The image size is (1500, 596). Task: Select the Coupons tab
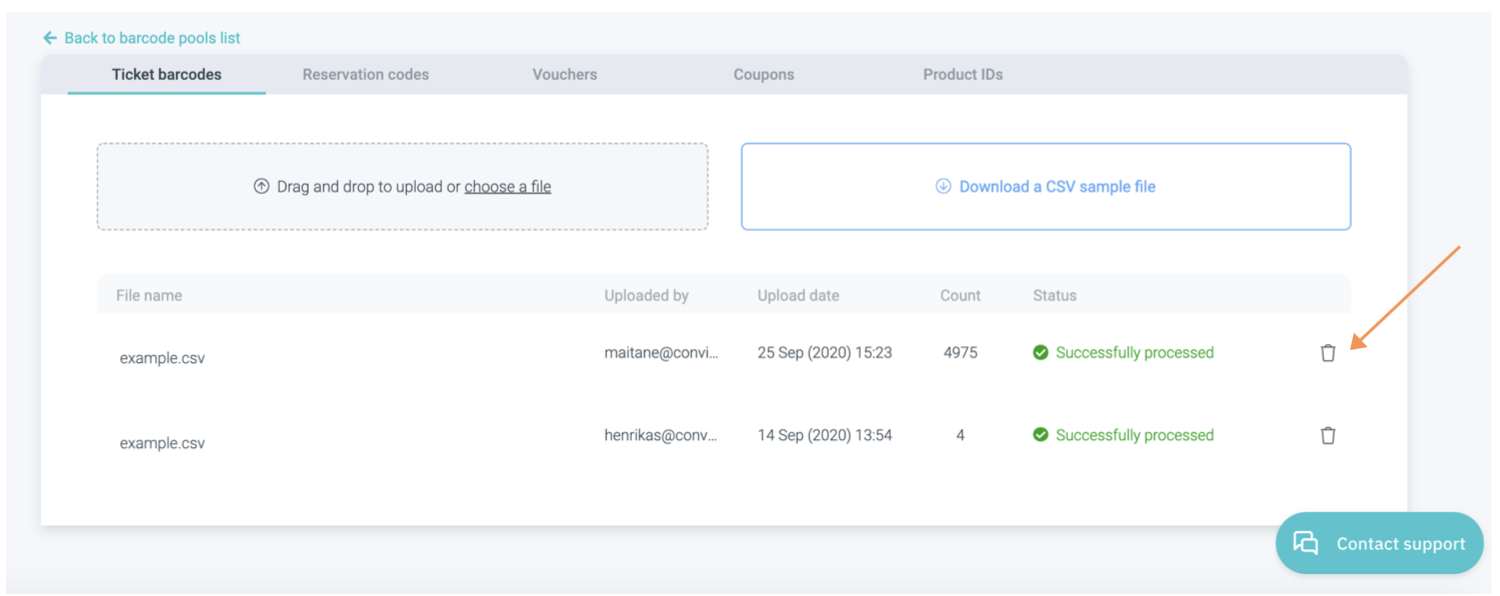pos(763,74)
